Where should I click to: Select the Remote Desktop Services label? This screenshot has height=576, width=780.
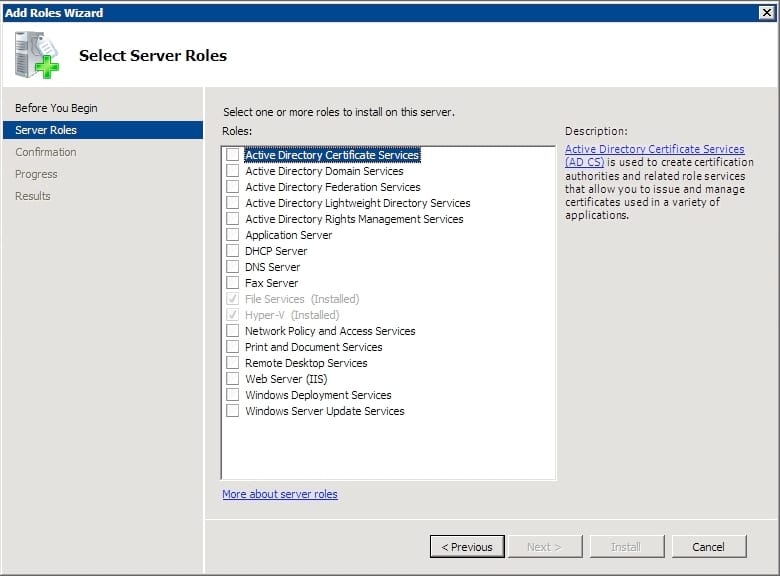[306, 363]
